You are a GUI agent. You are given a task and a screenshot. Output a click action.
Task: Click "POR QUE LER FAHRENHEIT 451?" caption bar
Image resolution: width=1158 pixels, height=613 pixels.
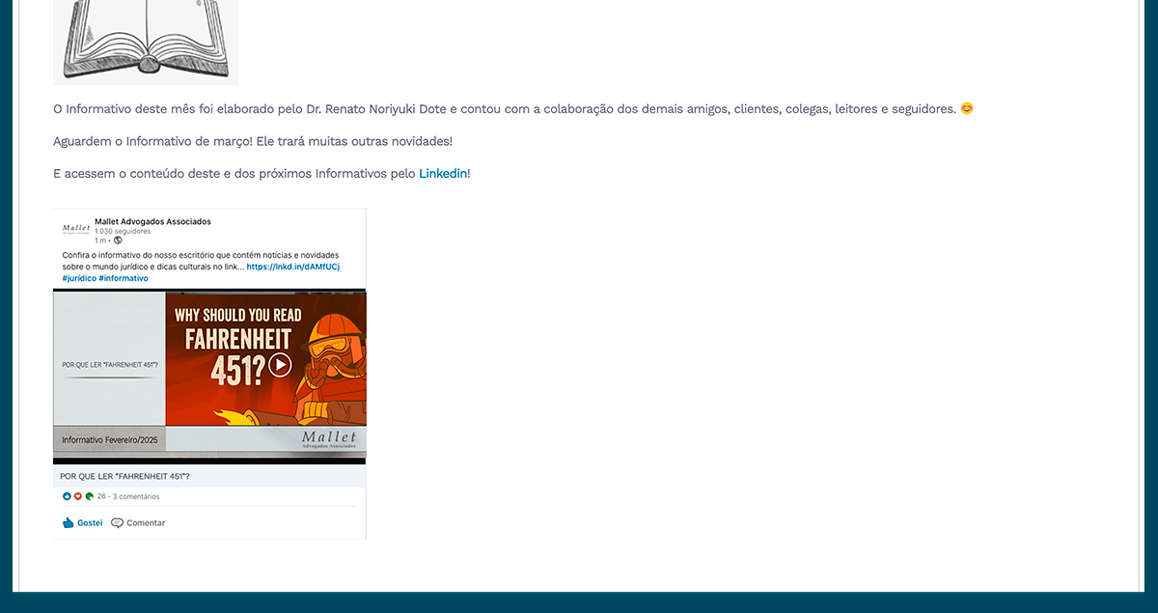(210, 476)
